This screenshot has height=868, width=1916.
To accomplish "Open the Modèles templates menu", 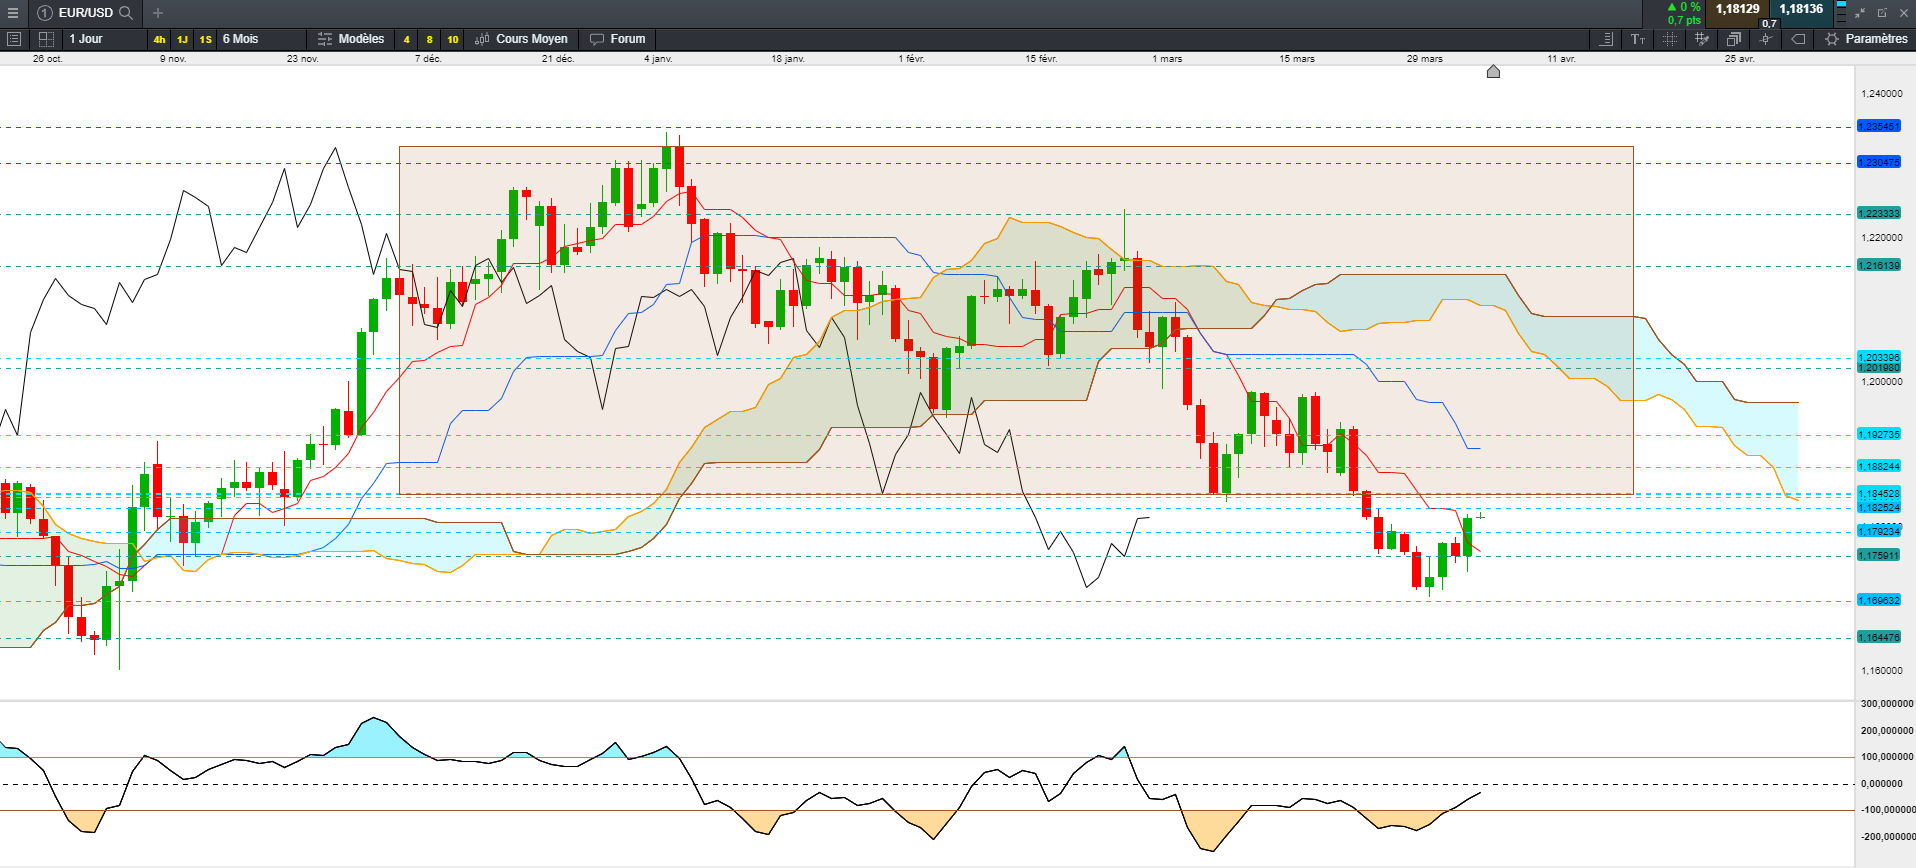I will [x=351, y=39].
